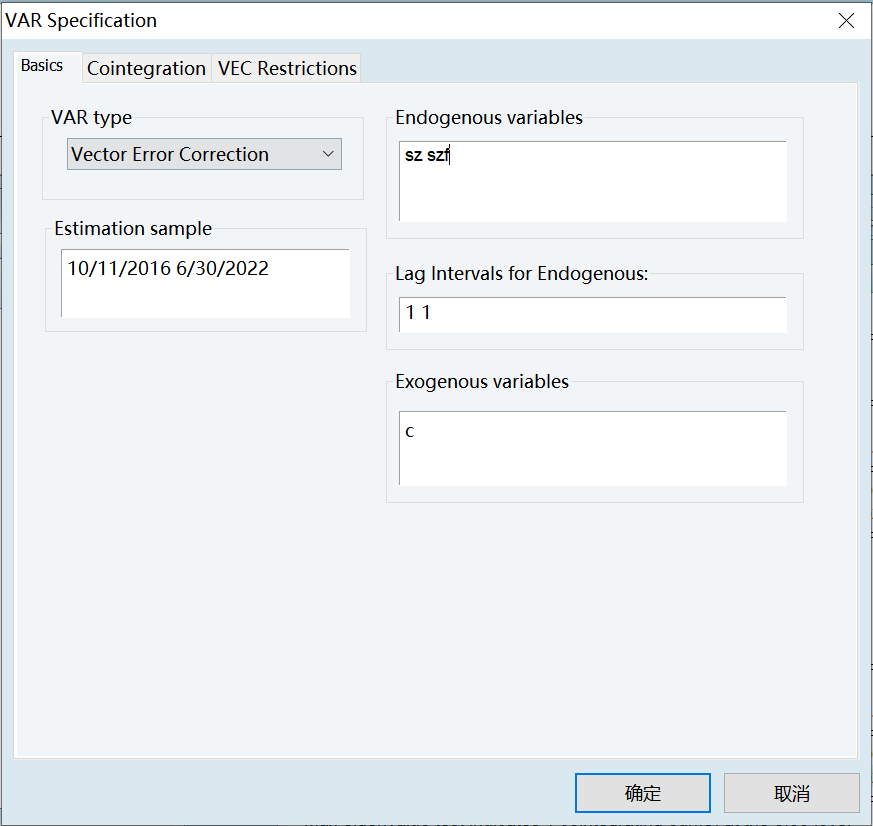
Task: Click the Estimation sample date range field
Action: coord(205,283)
